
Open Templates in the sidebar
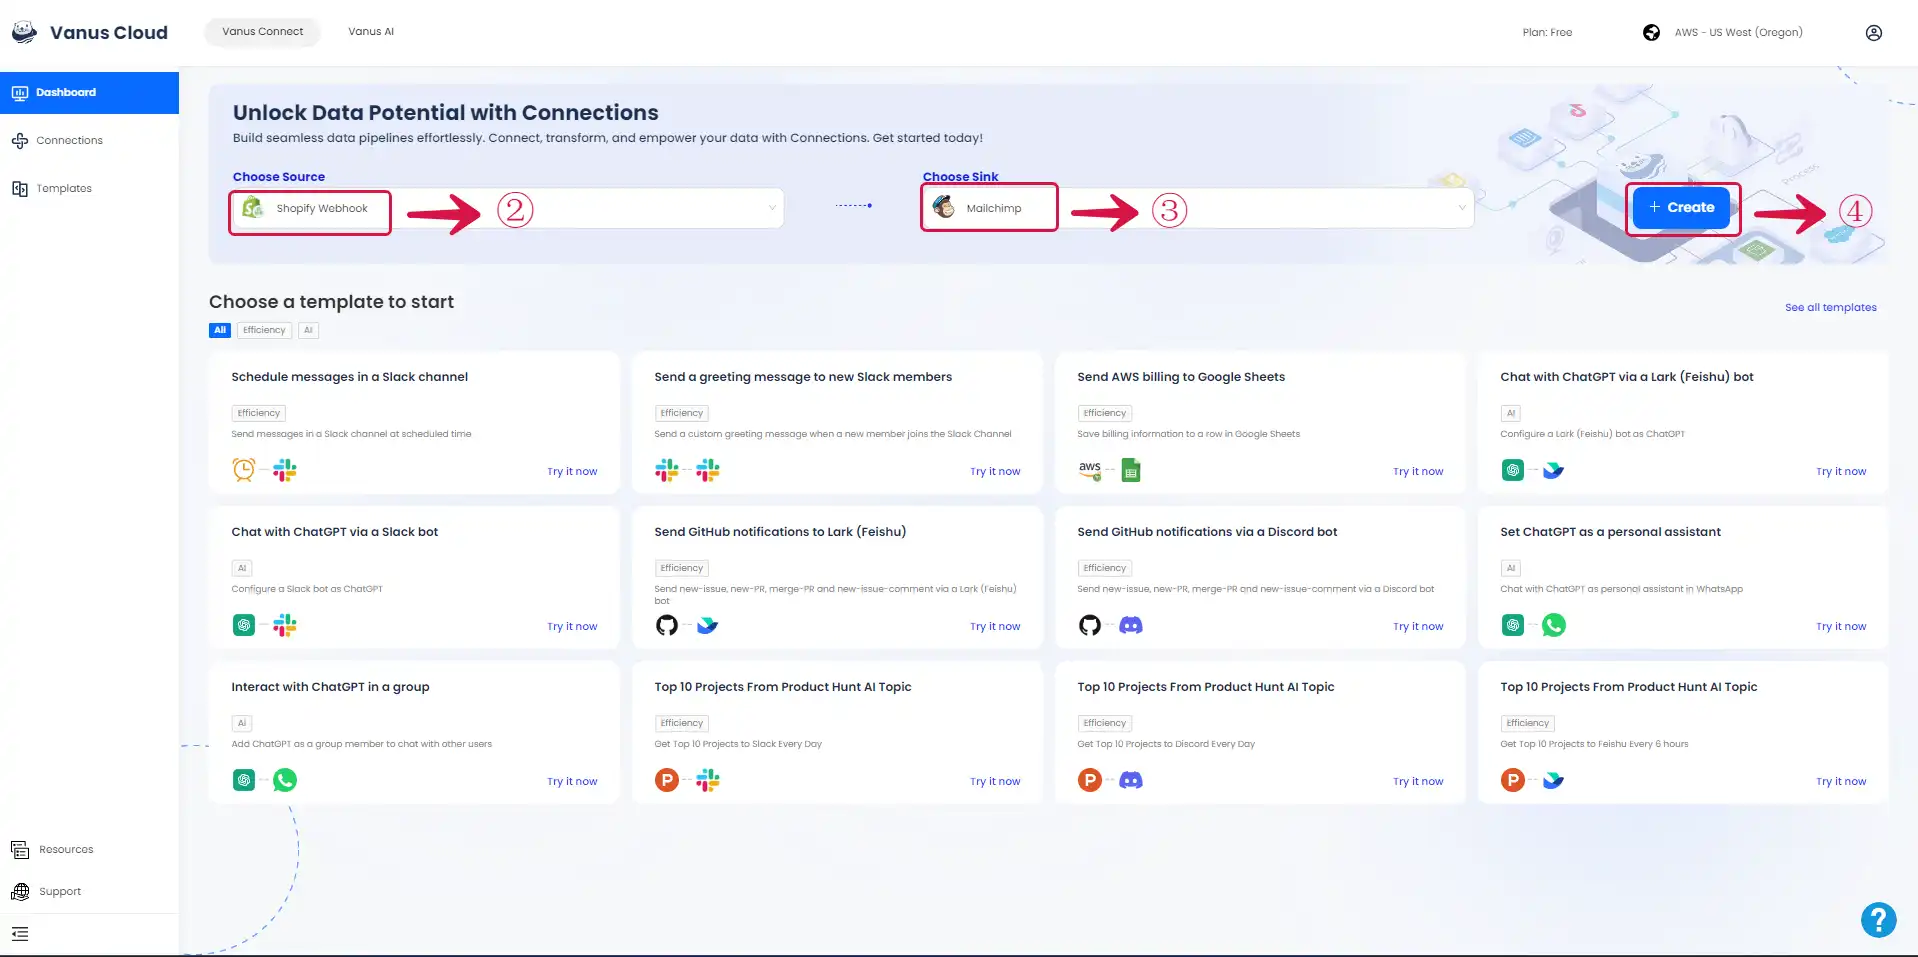(90, 188)
